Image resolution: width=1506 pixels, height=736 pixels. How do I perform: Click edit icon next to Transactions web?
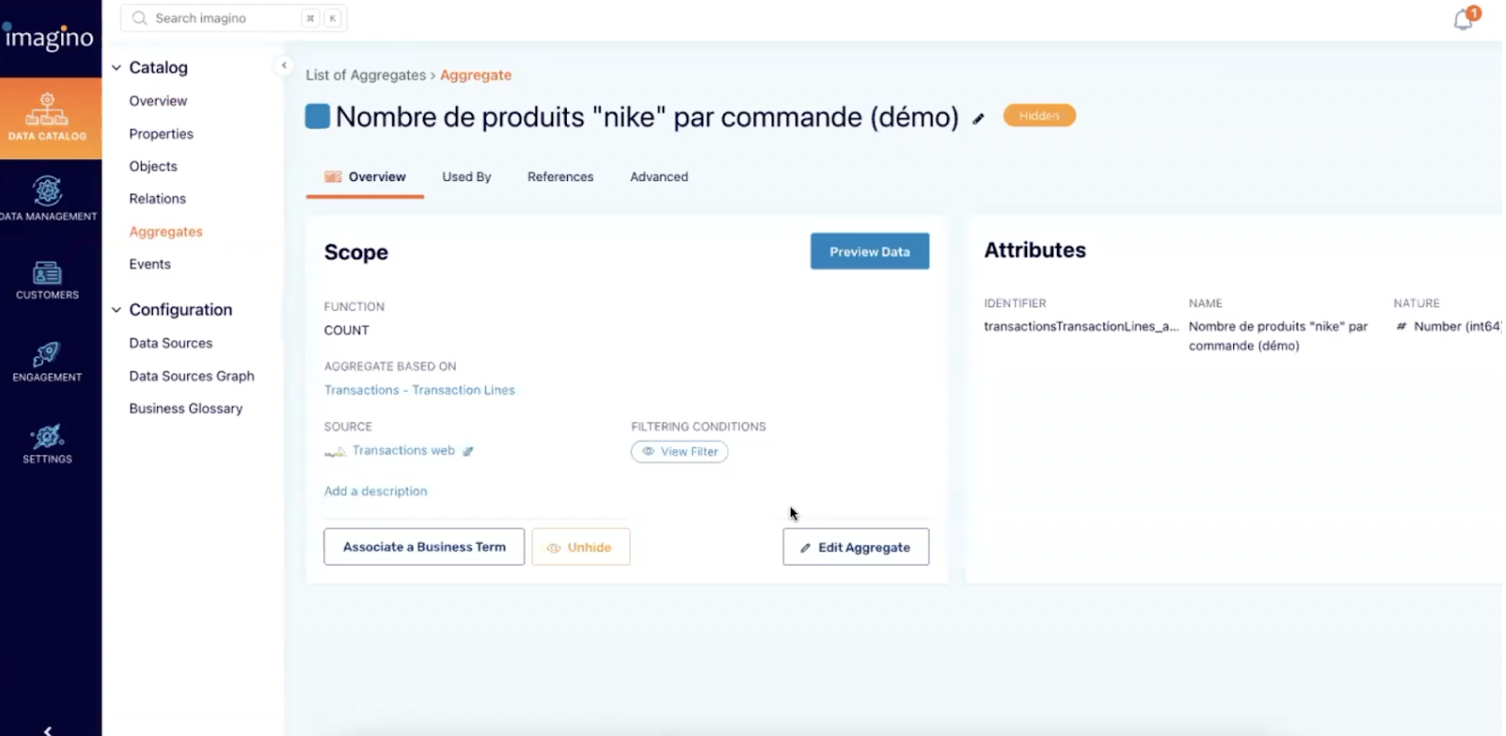[468, 451]
